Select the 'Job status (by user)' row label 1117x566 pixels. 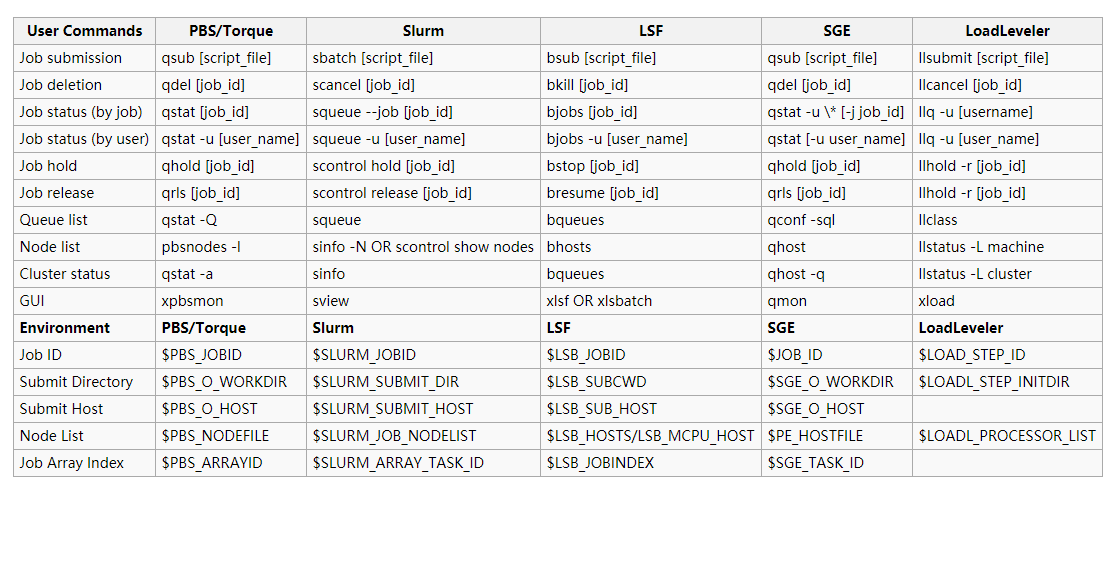tap(84, 139)
